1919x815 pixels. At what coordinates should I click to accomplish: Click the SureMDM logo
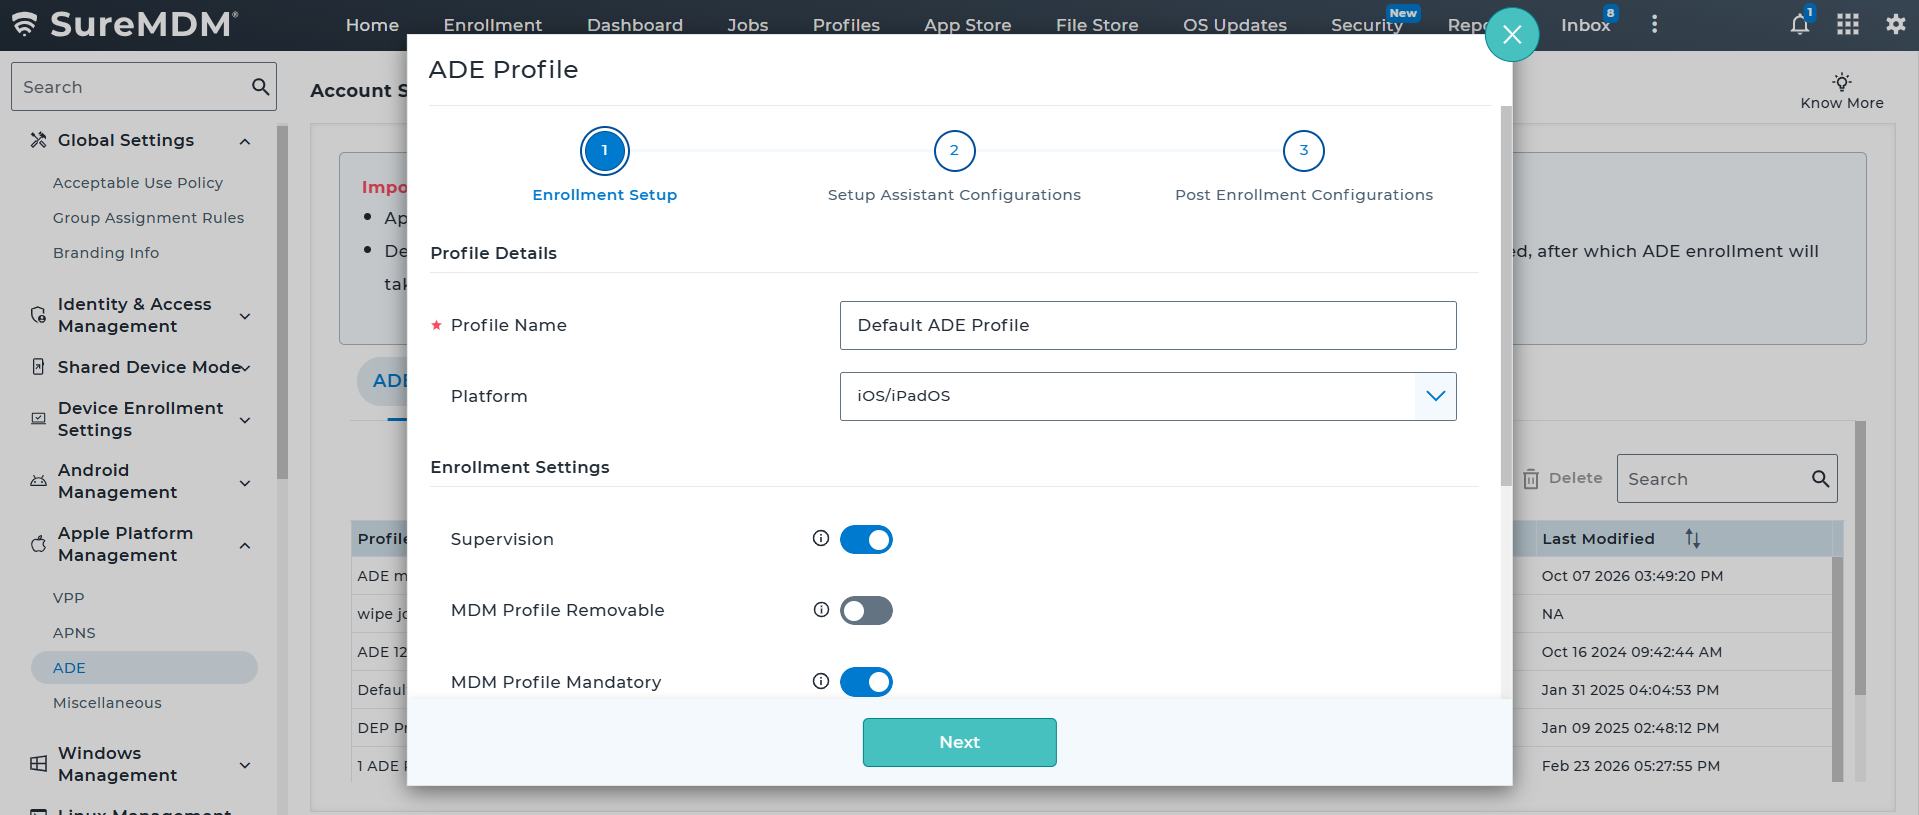point(125,24)
